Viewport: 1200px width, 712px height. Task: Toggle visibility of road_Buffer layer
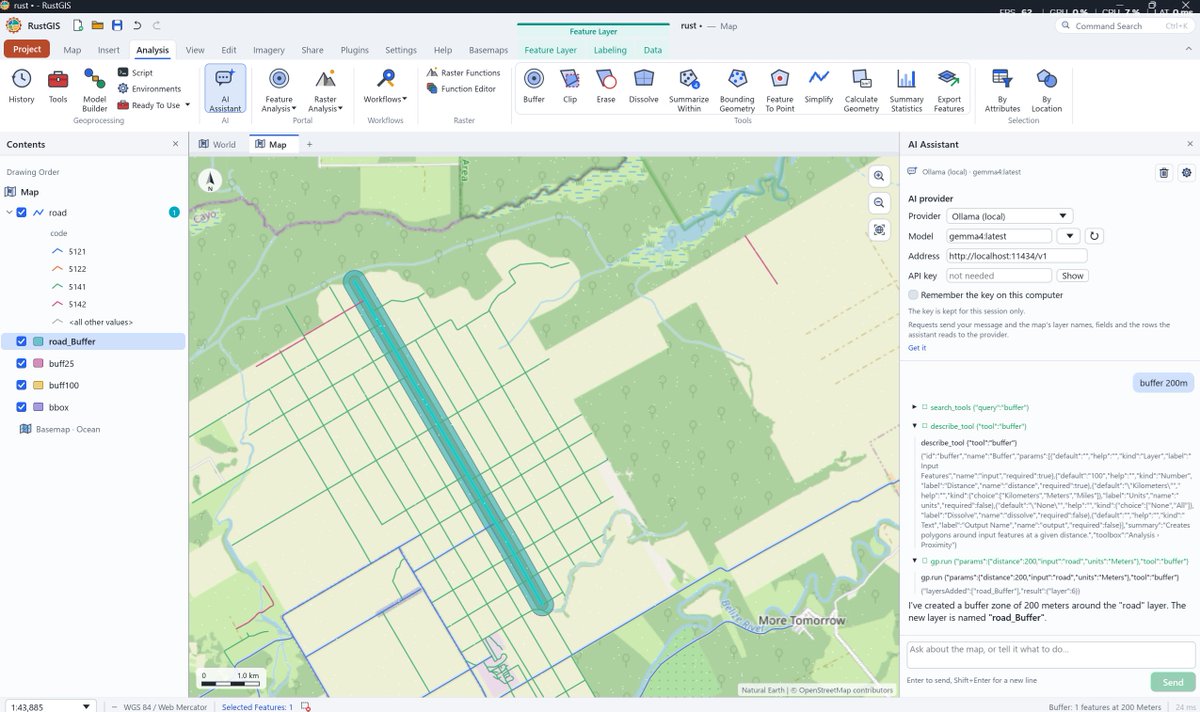click(x=21, y=341)
